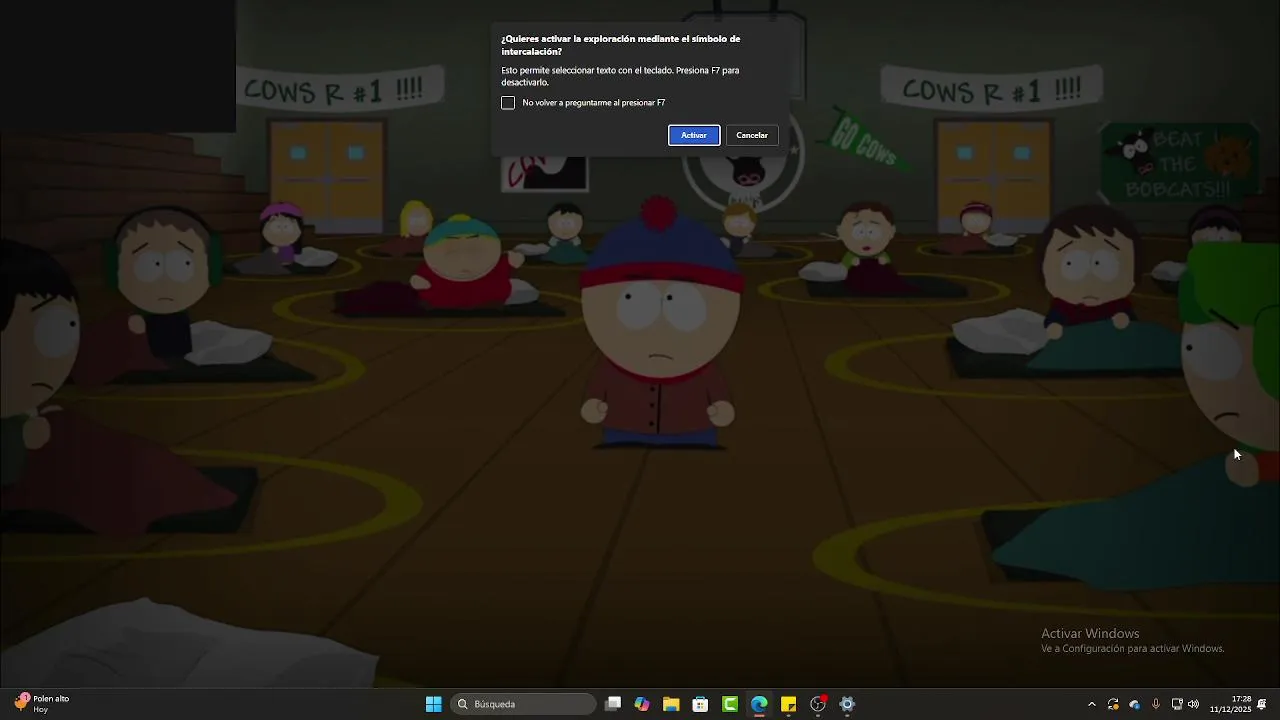Launch Copilot from the taskbar
Screen dimensions: 1280x720
click(x=642, y=704)
